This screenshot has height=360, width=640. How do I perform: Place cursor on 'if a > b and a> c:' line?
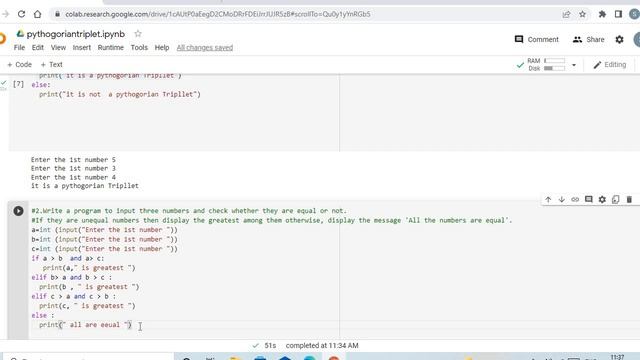point(68,258)
